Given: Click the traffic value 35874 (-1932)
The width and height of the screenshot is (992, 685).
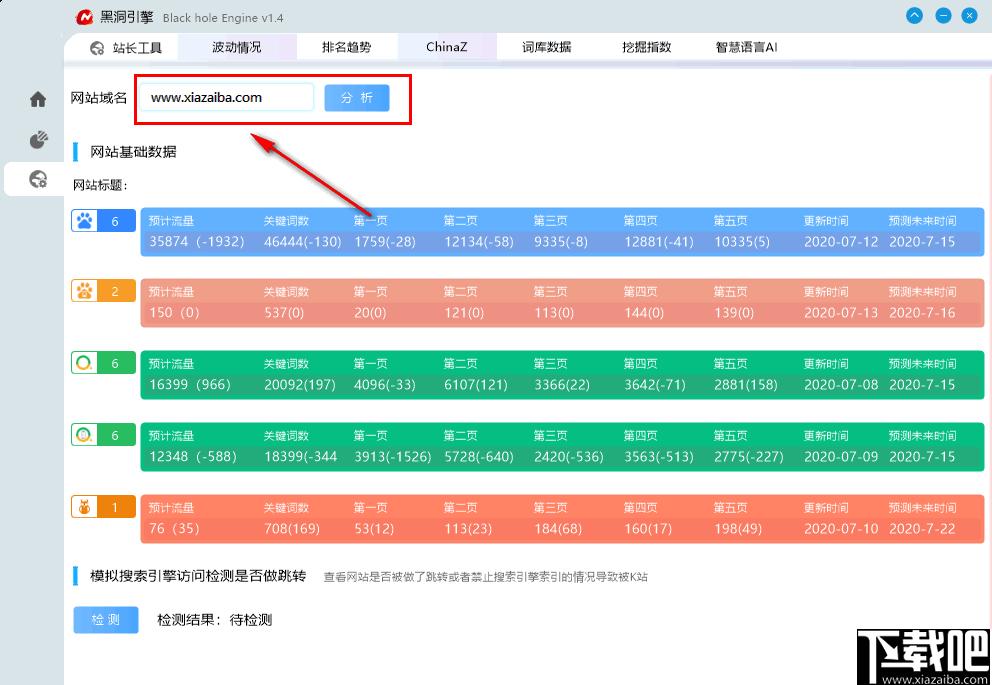Looking at the screenshot, I should pyautogui.click(x=197, y=242).
